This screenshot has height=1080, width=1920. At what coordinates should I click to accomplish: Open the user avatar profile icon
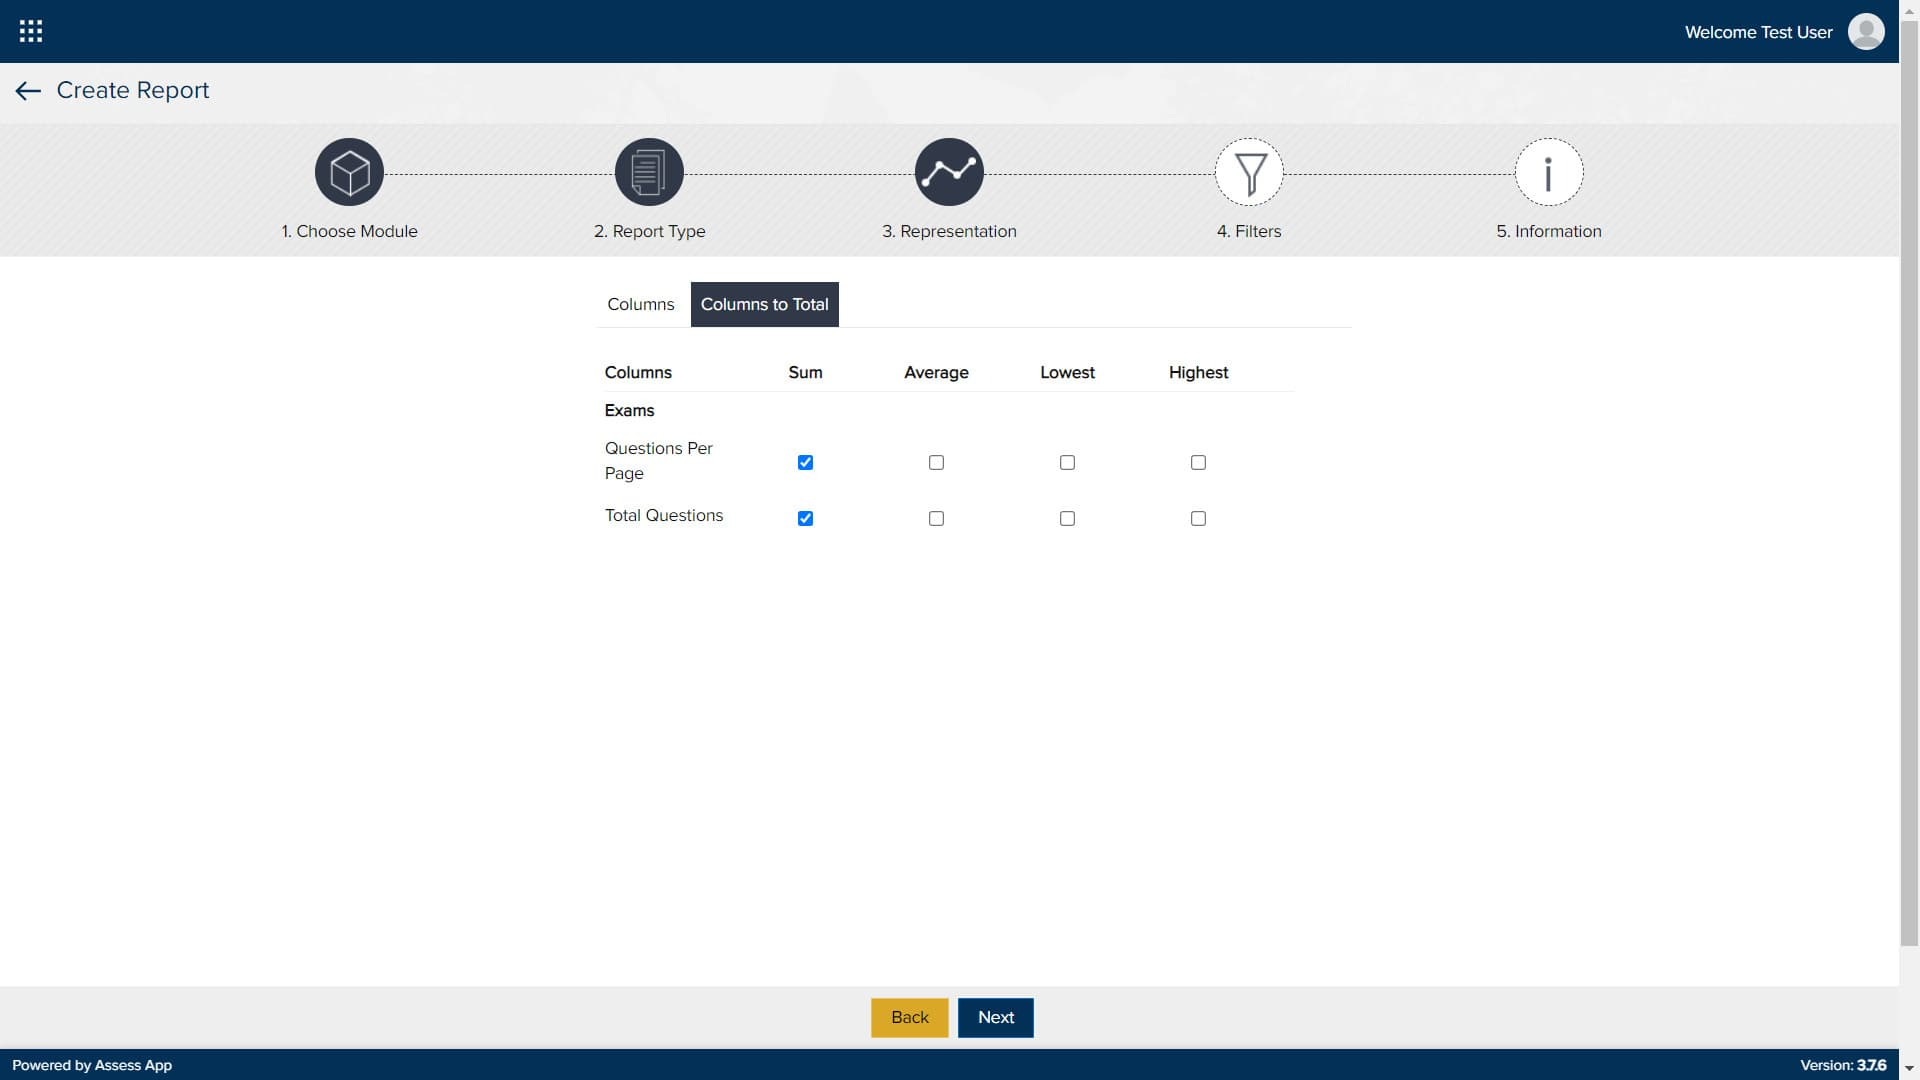(x=1866, y=31)
